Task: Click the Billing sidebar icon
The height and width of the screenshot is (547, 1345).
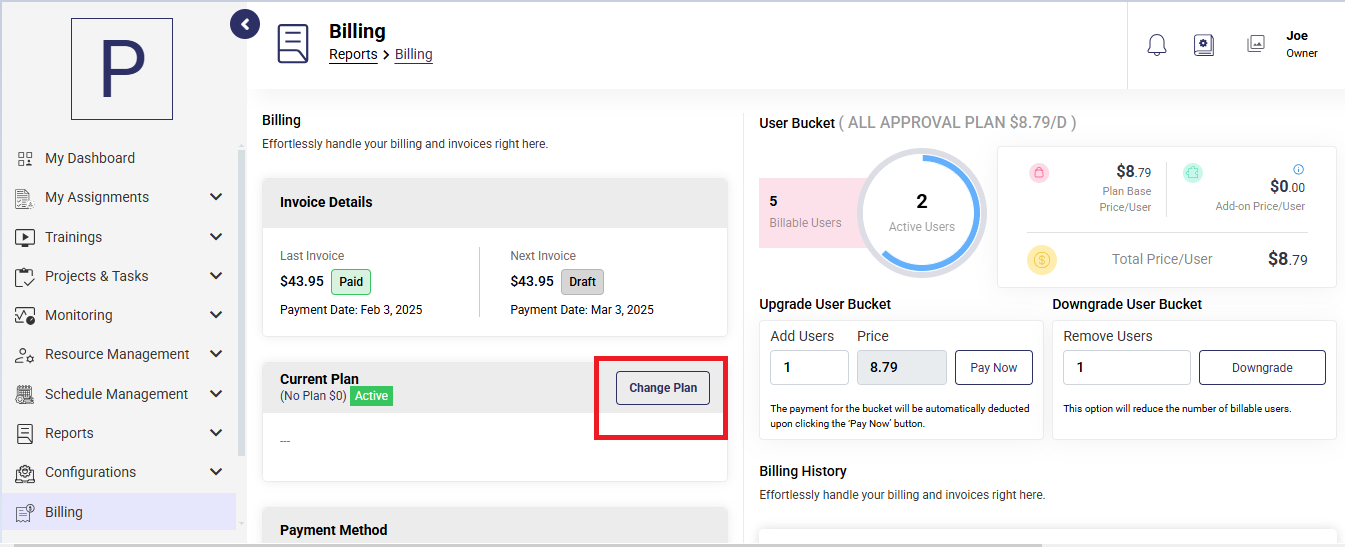Action: click(x=25, y=512)
